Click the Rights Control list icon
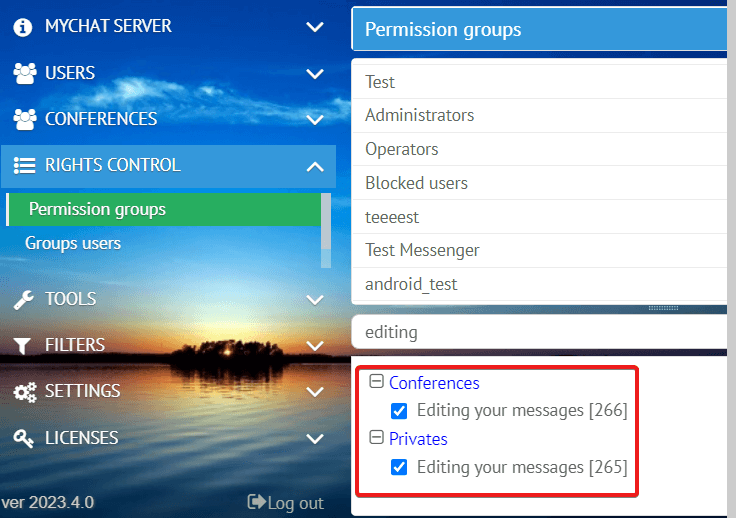Image resolution: width=736 pixels, height=518 pixels. [24, 165]
